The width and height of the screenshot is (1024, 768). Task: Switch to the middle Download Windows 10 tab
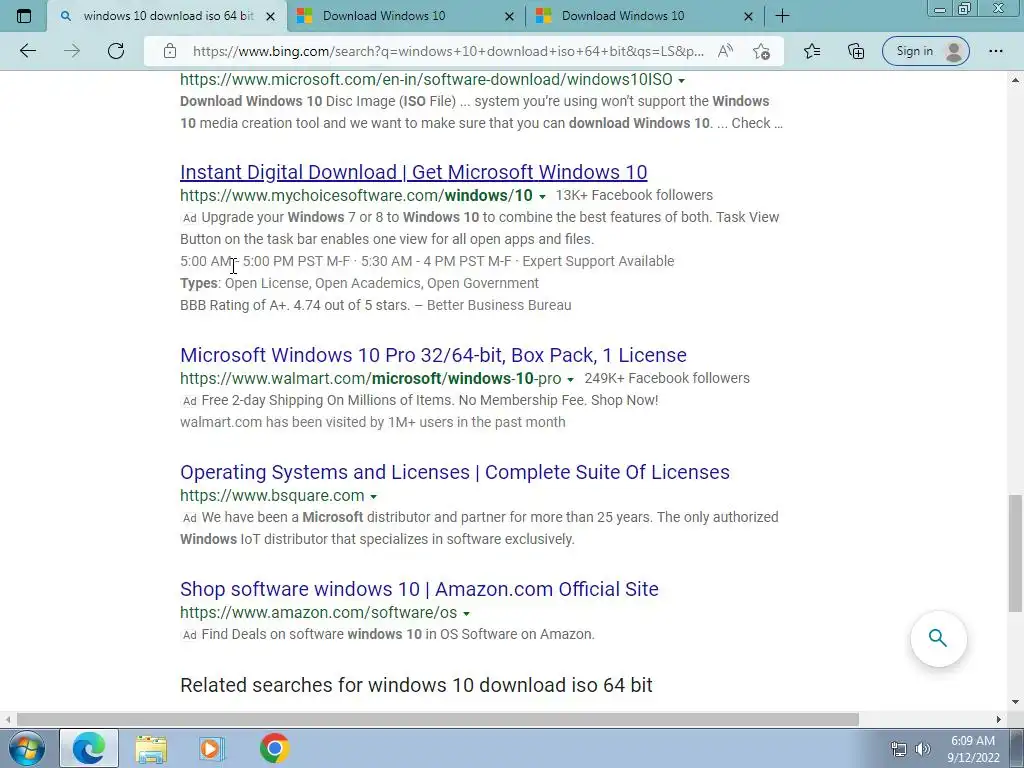[405, 16]
